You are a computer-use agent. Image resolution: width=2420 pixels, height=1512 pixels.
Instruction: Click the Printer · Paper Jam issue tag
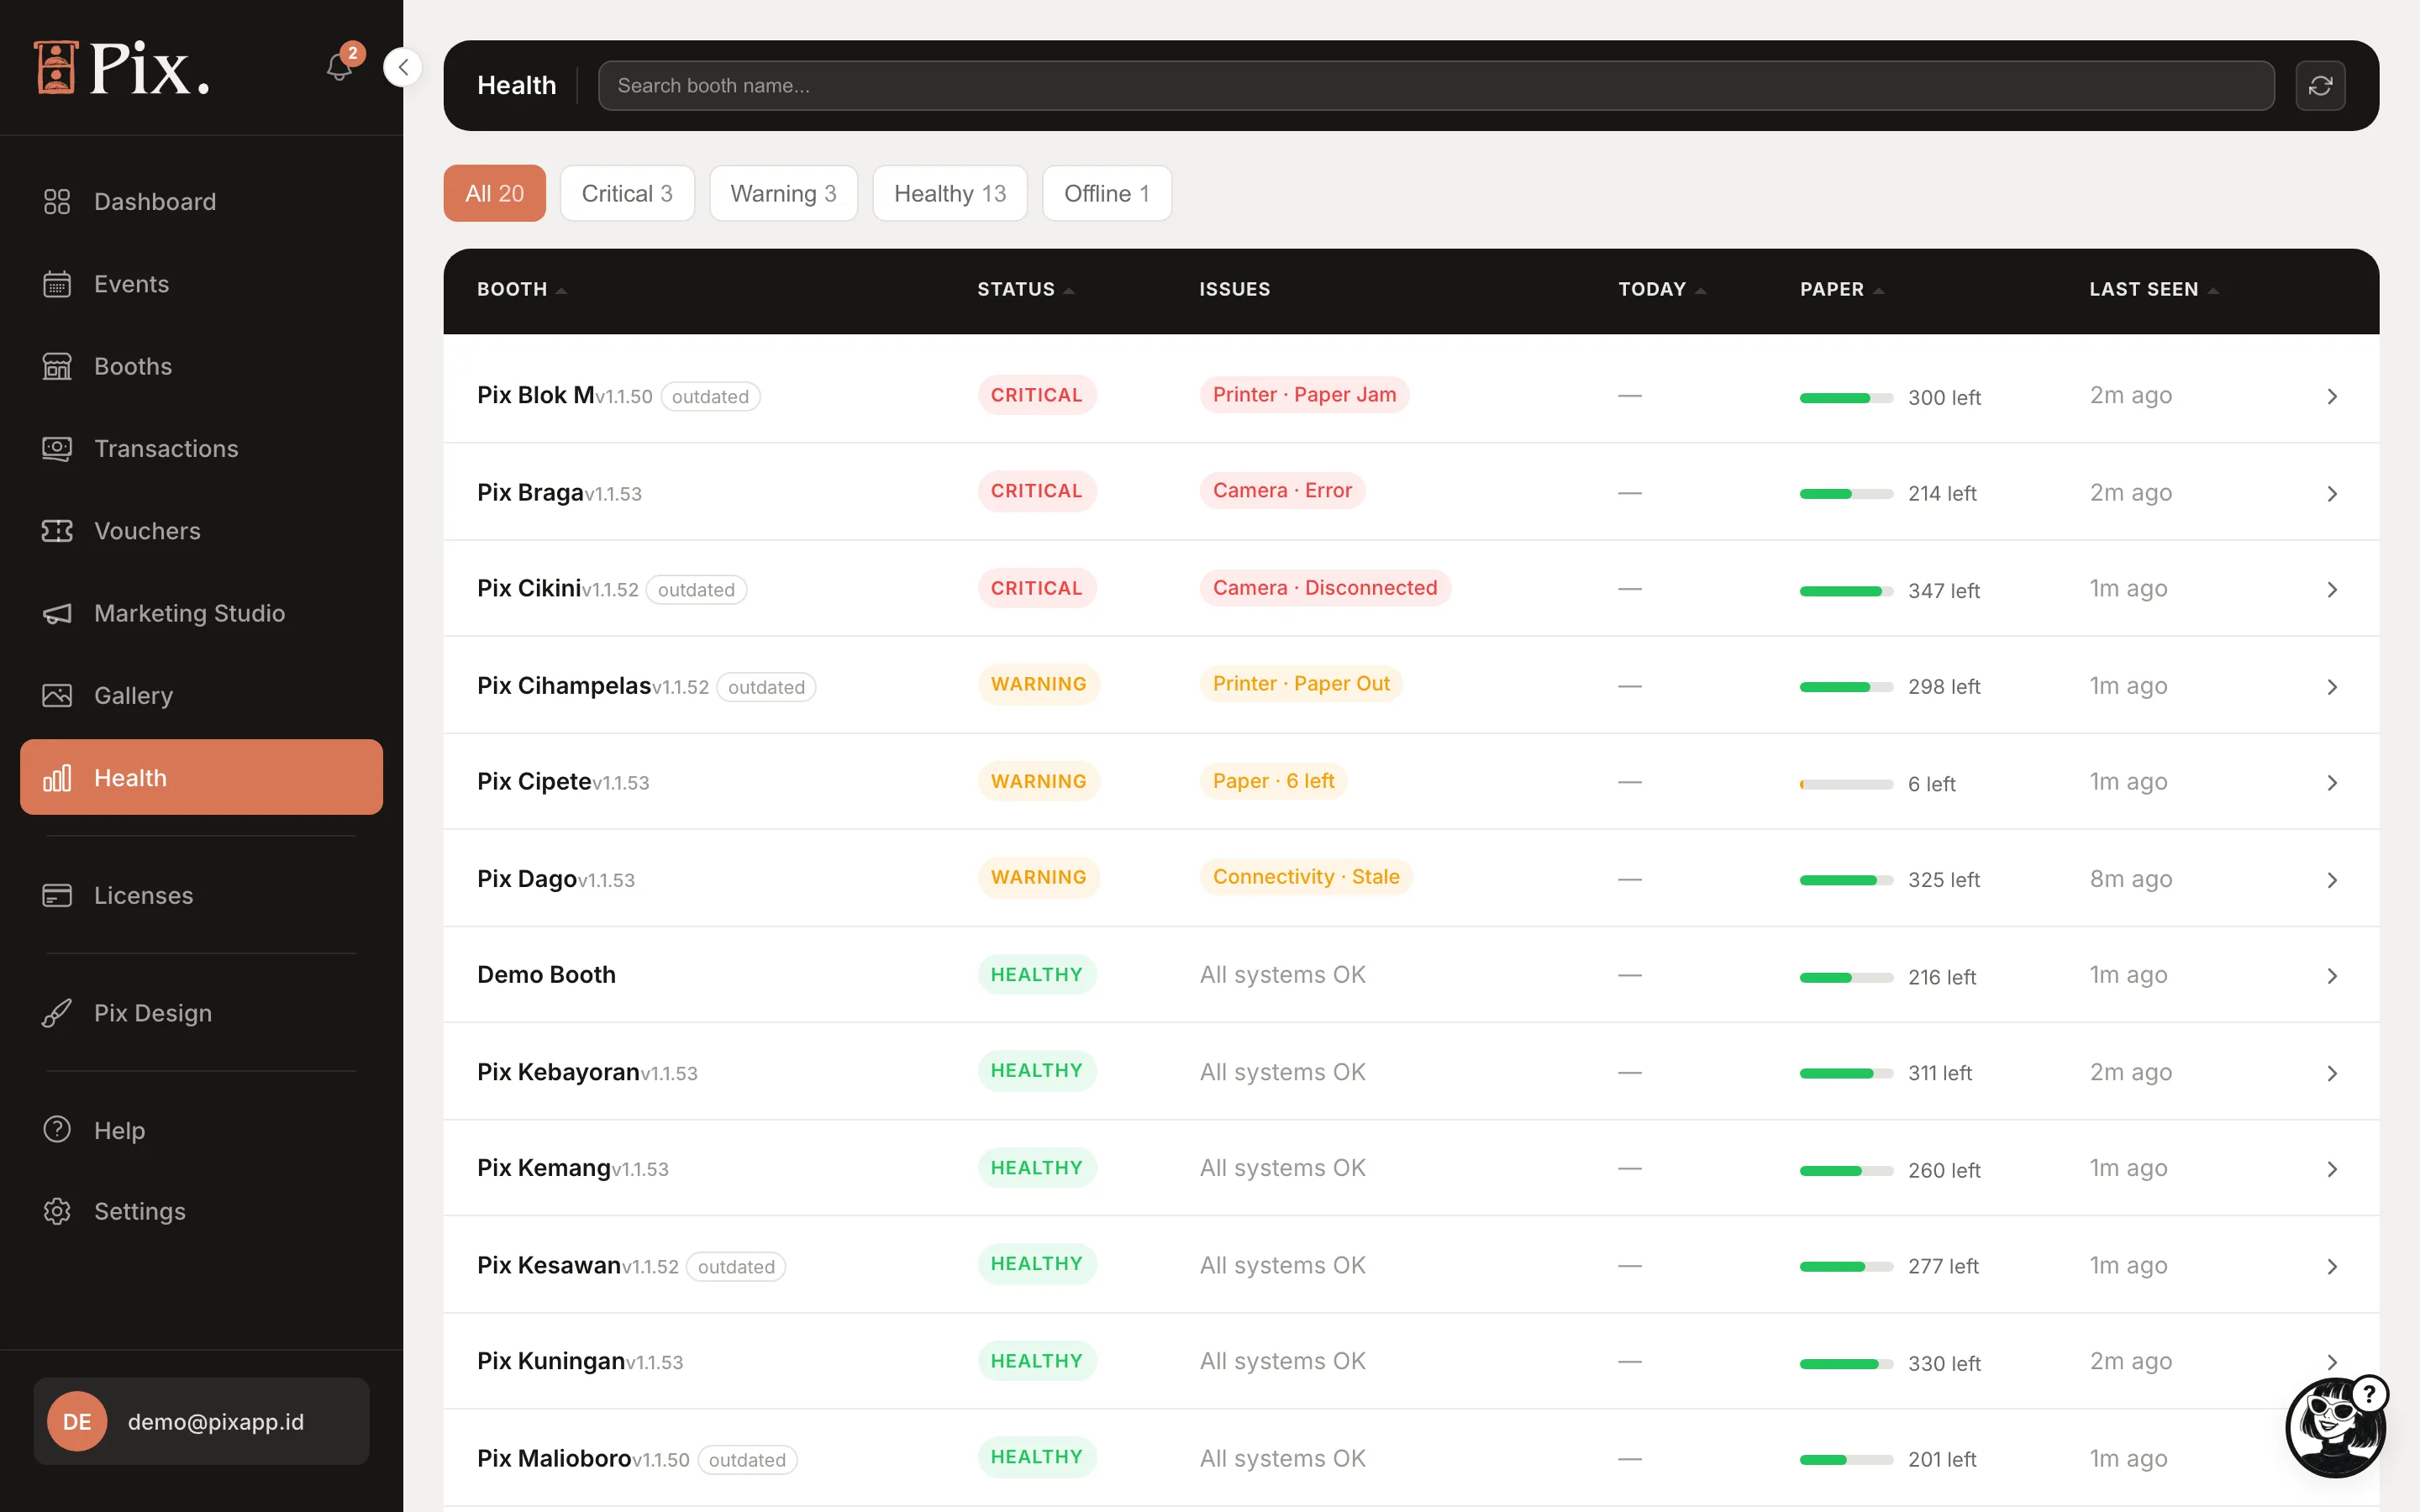pos(1304,395)
